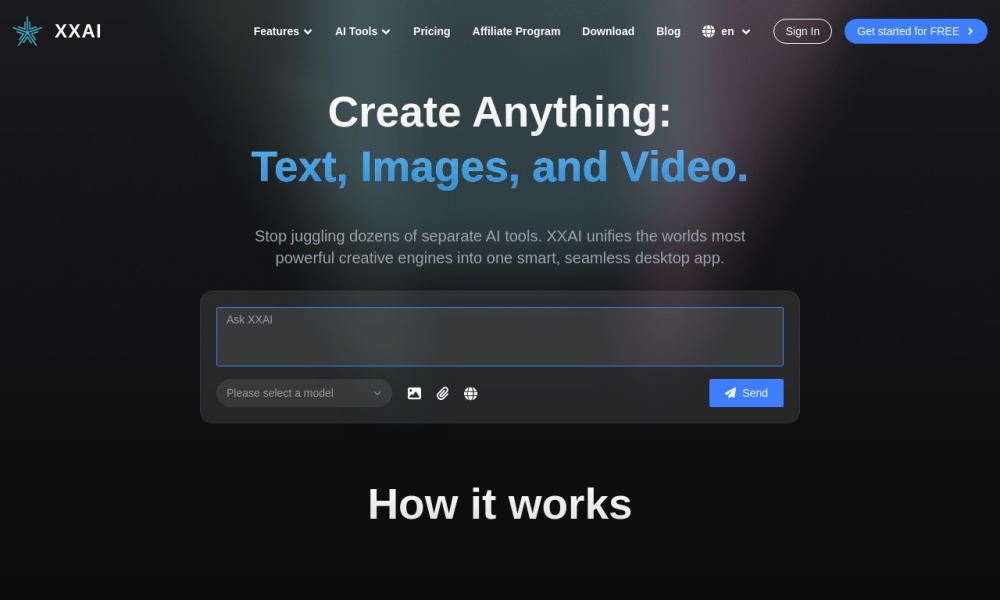Click the Text, Images, and Video. headline
This screenshot has width=1000, height=600.
click(500, 167)
